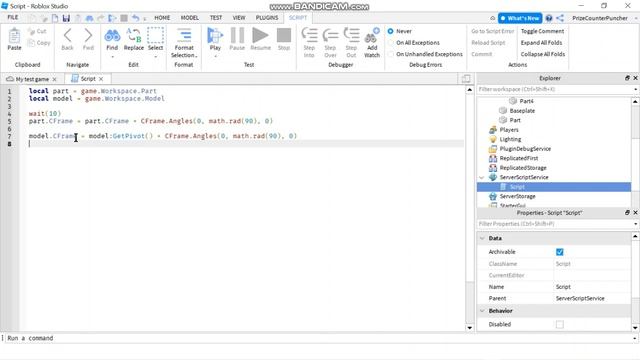Click the split-view icon above the editor
This screenshot has height=360, width=640.
466,78
